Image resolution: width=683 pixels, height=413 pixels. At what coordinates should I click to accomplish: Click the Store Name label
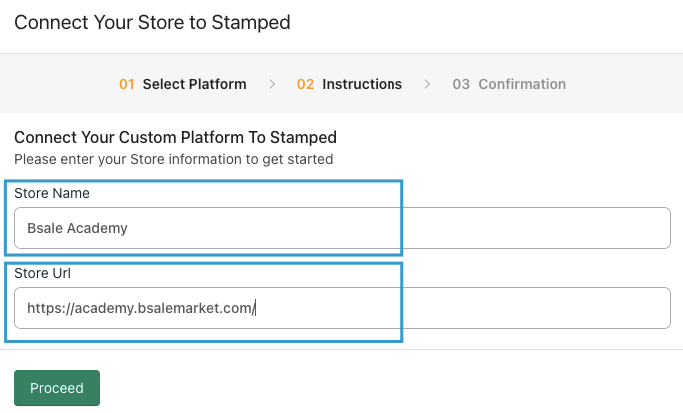(x=52, y=192)
